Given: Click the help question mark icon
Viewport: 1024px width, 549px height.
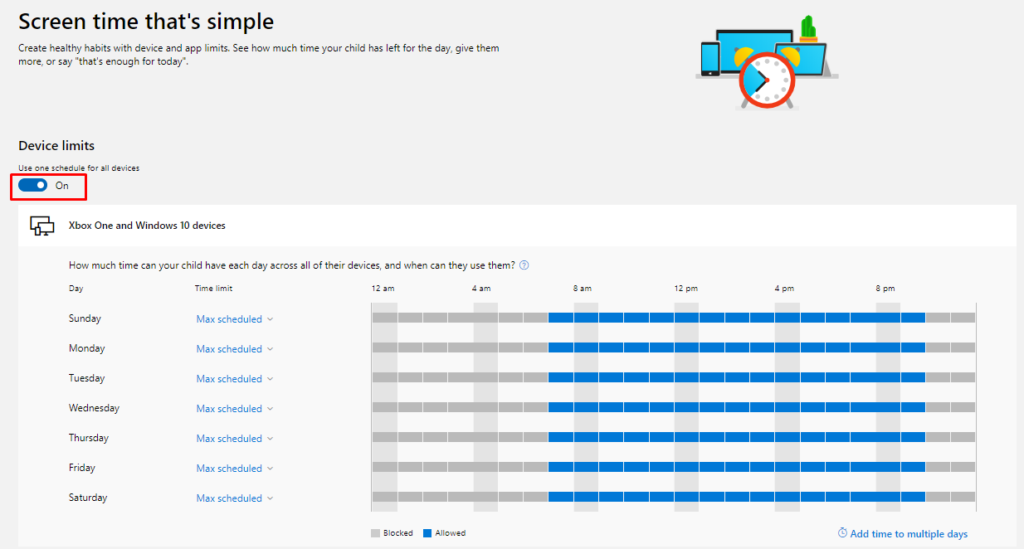Looking at the screenshot, I should pos(524,265).
